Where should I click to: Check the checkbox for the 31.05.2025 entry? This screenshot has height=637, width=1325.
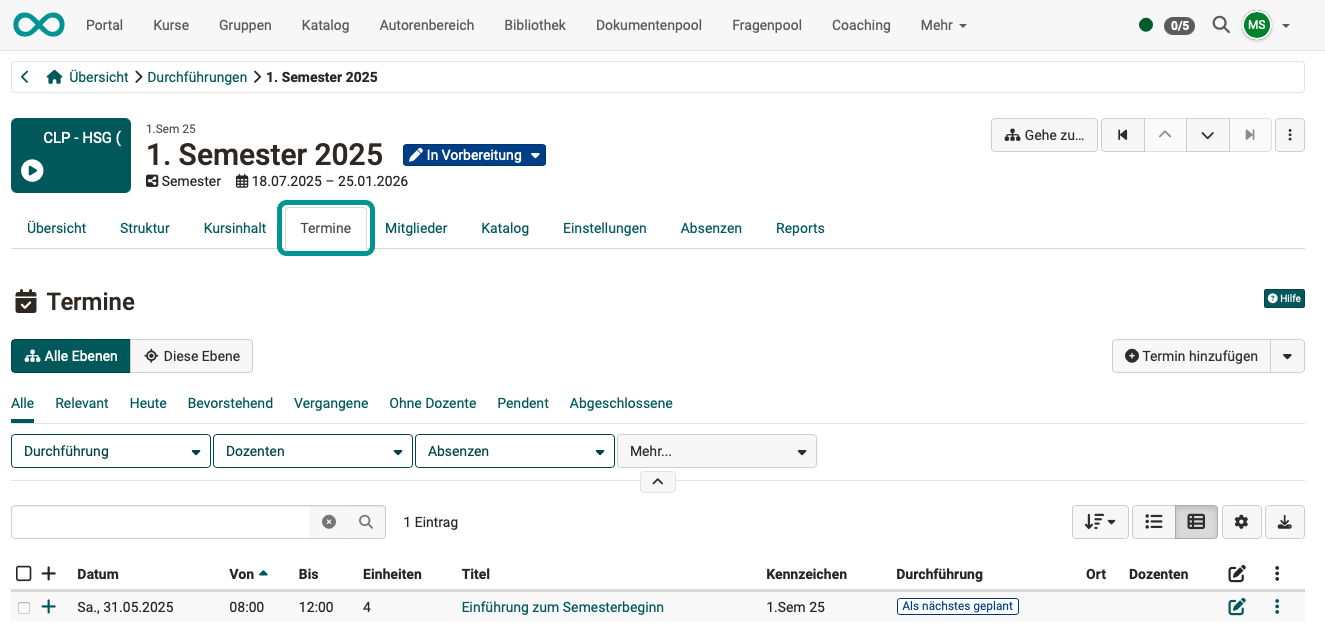click(x=24, y=606)
